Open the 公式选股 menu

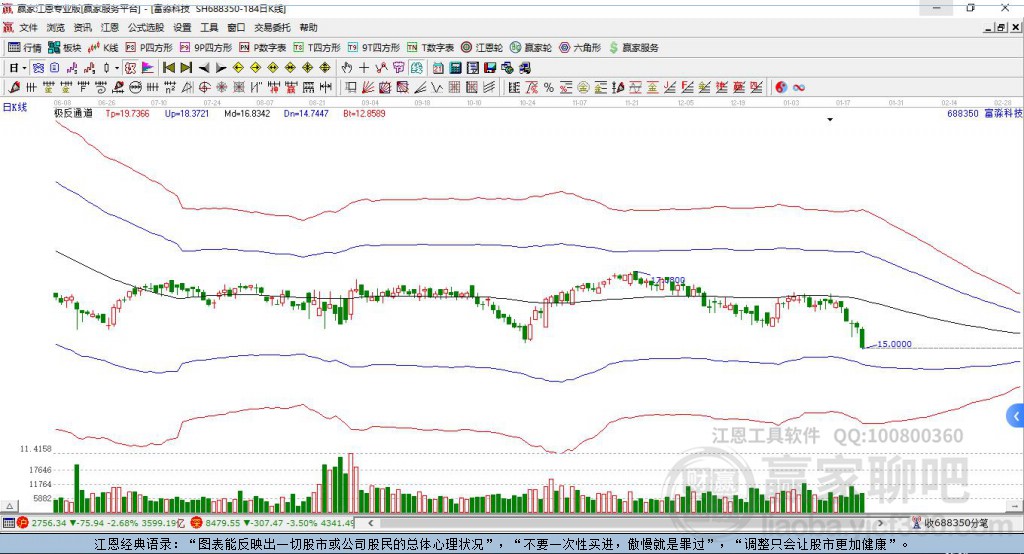pyautogui.click(x=146, y=27)
